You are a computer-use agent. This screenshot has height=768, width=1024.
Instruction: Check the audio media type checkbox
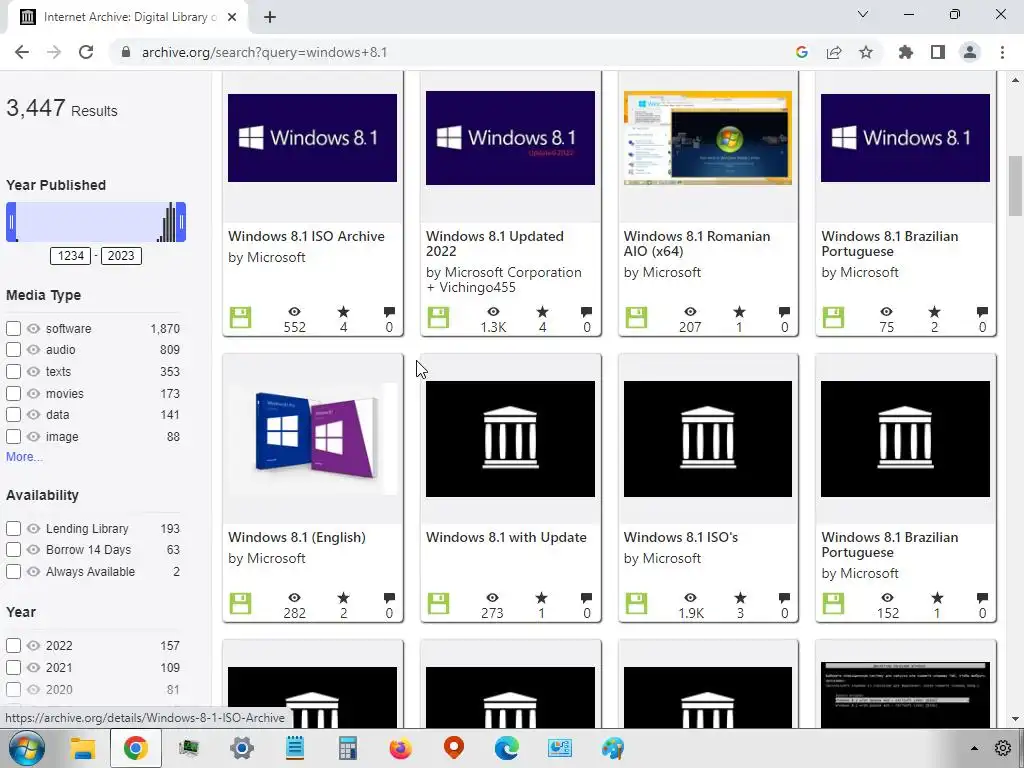click(x=13, y=349)
